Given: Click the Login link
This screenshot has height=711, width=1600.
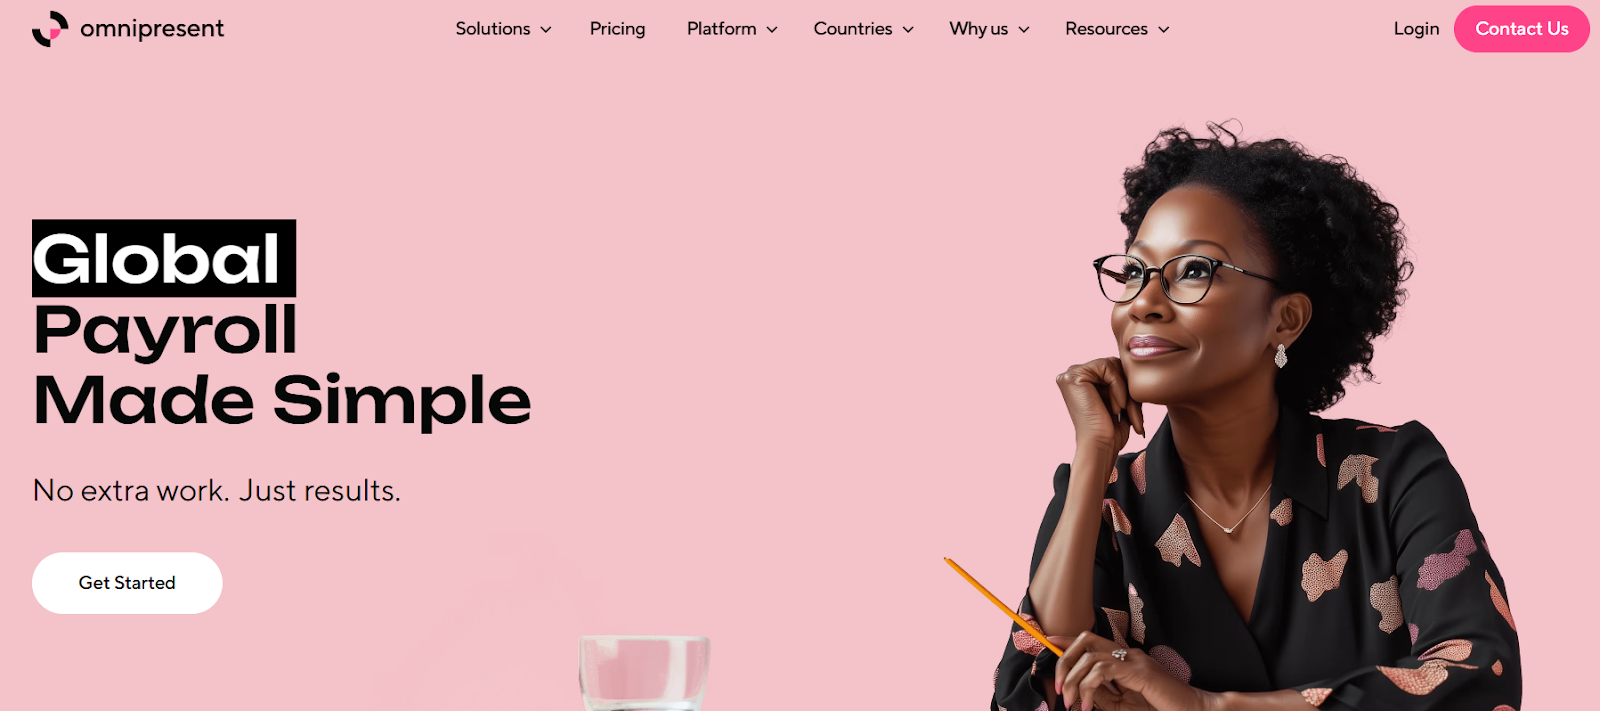Looking at the screenshot, I should click(1416, 29).
